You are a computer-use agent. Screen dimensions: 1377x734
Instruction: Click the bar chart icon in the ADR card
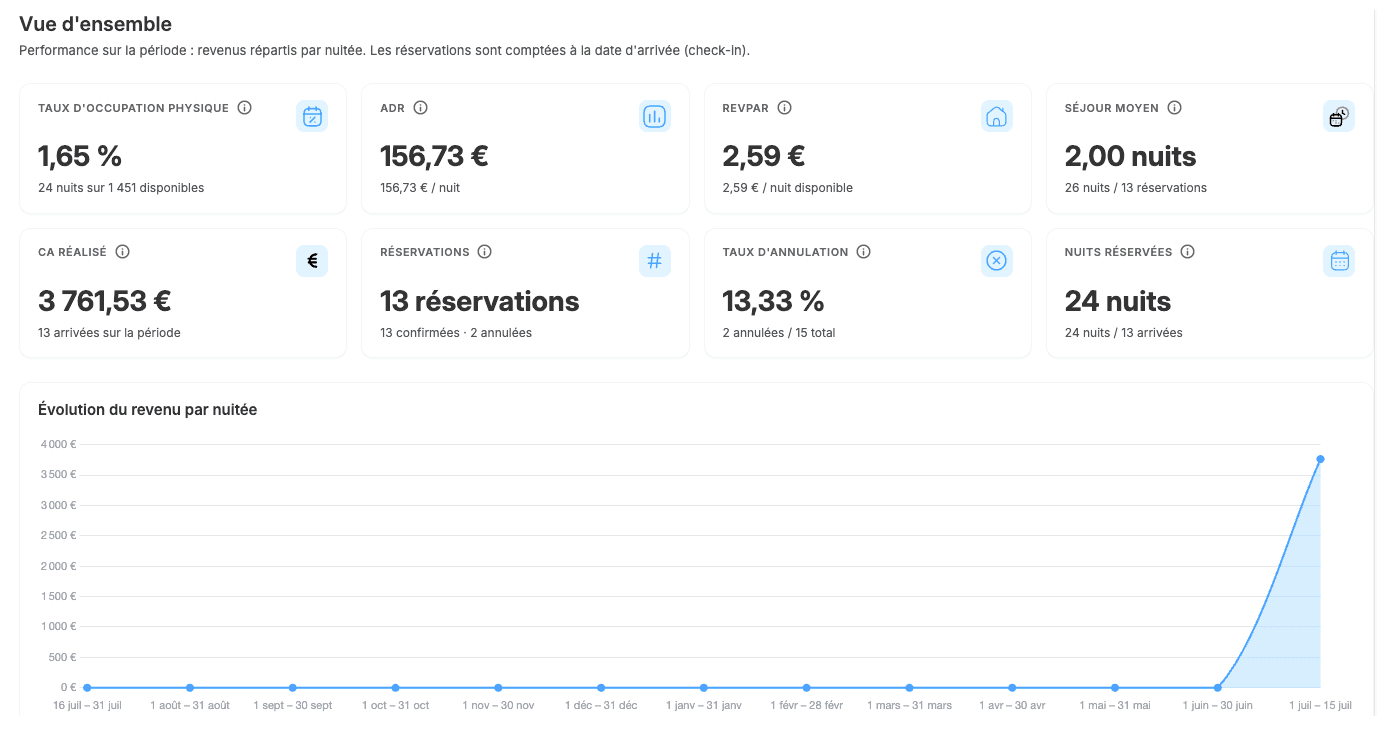655,117
